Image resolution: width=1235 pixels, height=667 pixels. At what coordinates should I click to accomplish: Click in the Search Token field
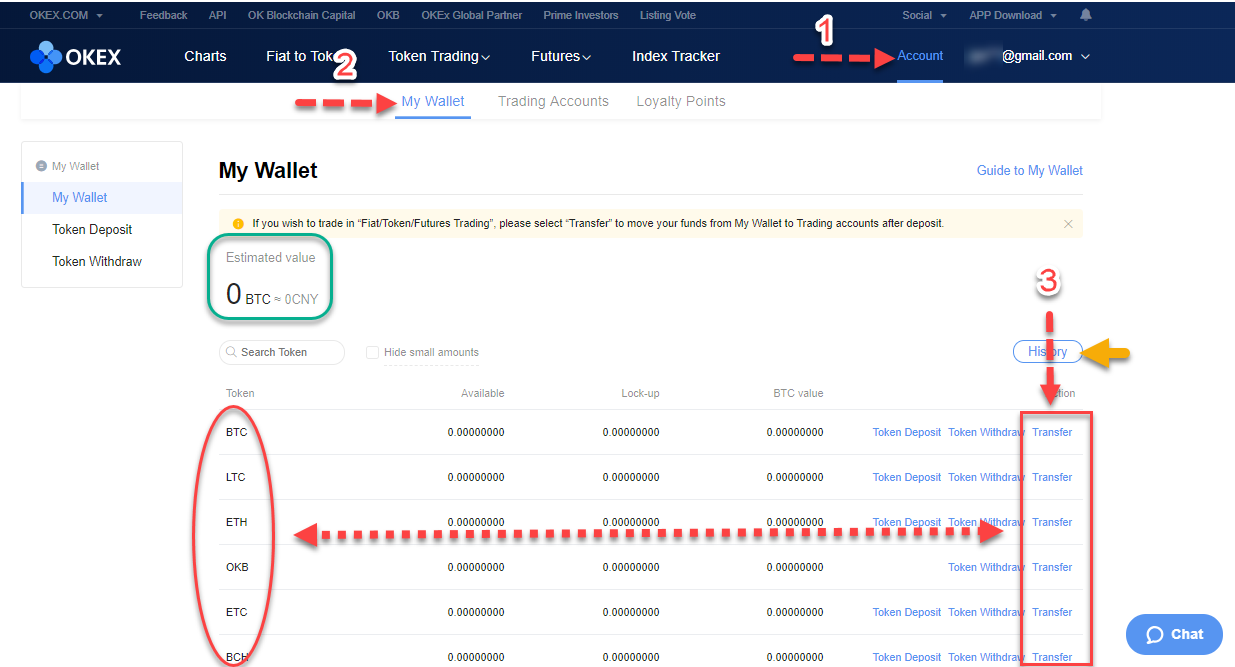(x=282, y=352)
